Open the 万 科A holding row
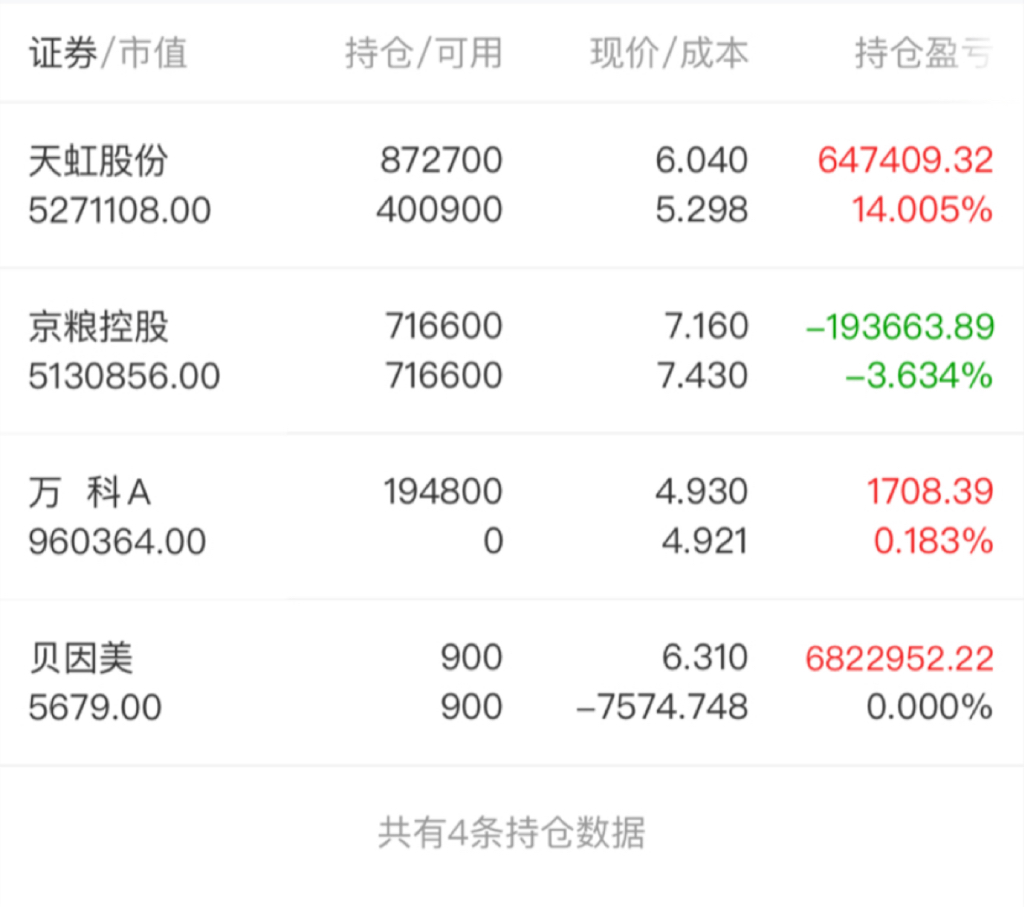Viewport: 1024px width, 907px height. pos(512,517)
